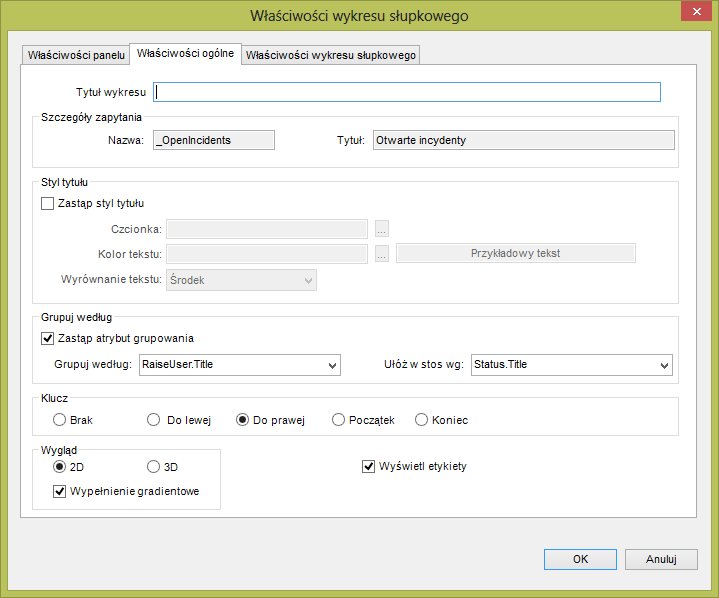719x598 pixels.
Task: Select the 2D appearance radio button
Action: (60, 467)
